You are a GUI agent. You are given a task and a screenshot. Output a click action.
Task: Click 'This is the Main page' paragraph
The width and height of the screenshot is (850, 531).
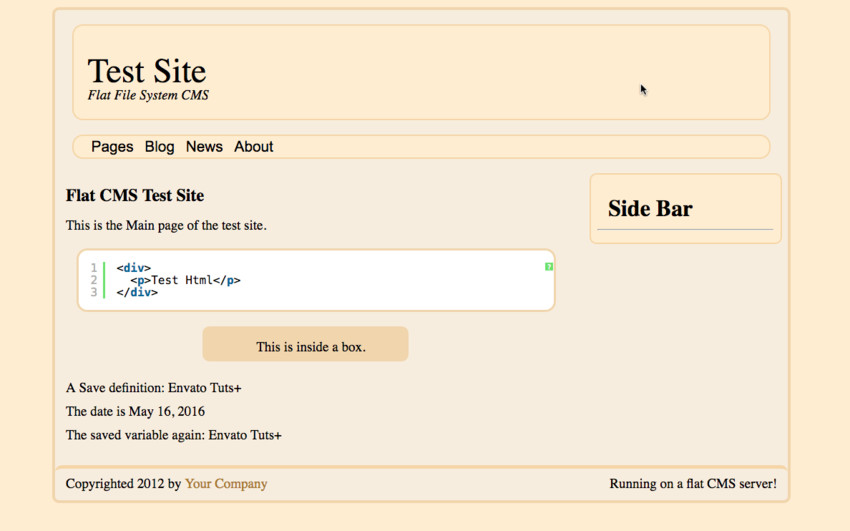coord(166,225)
